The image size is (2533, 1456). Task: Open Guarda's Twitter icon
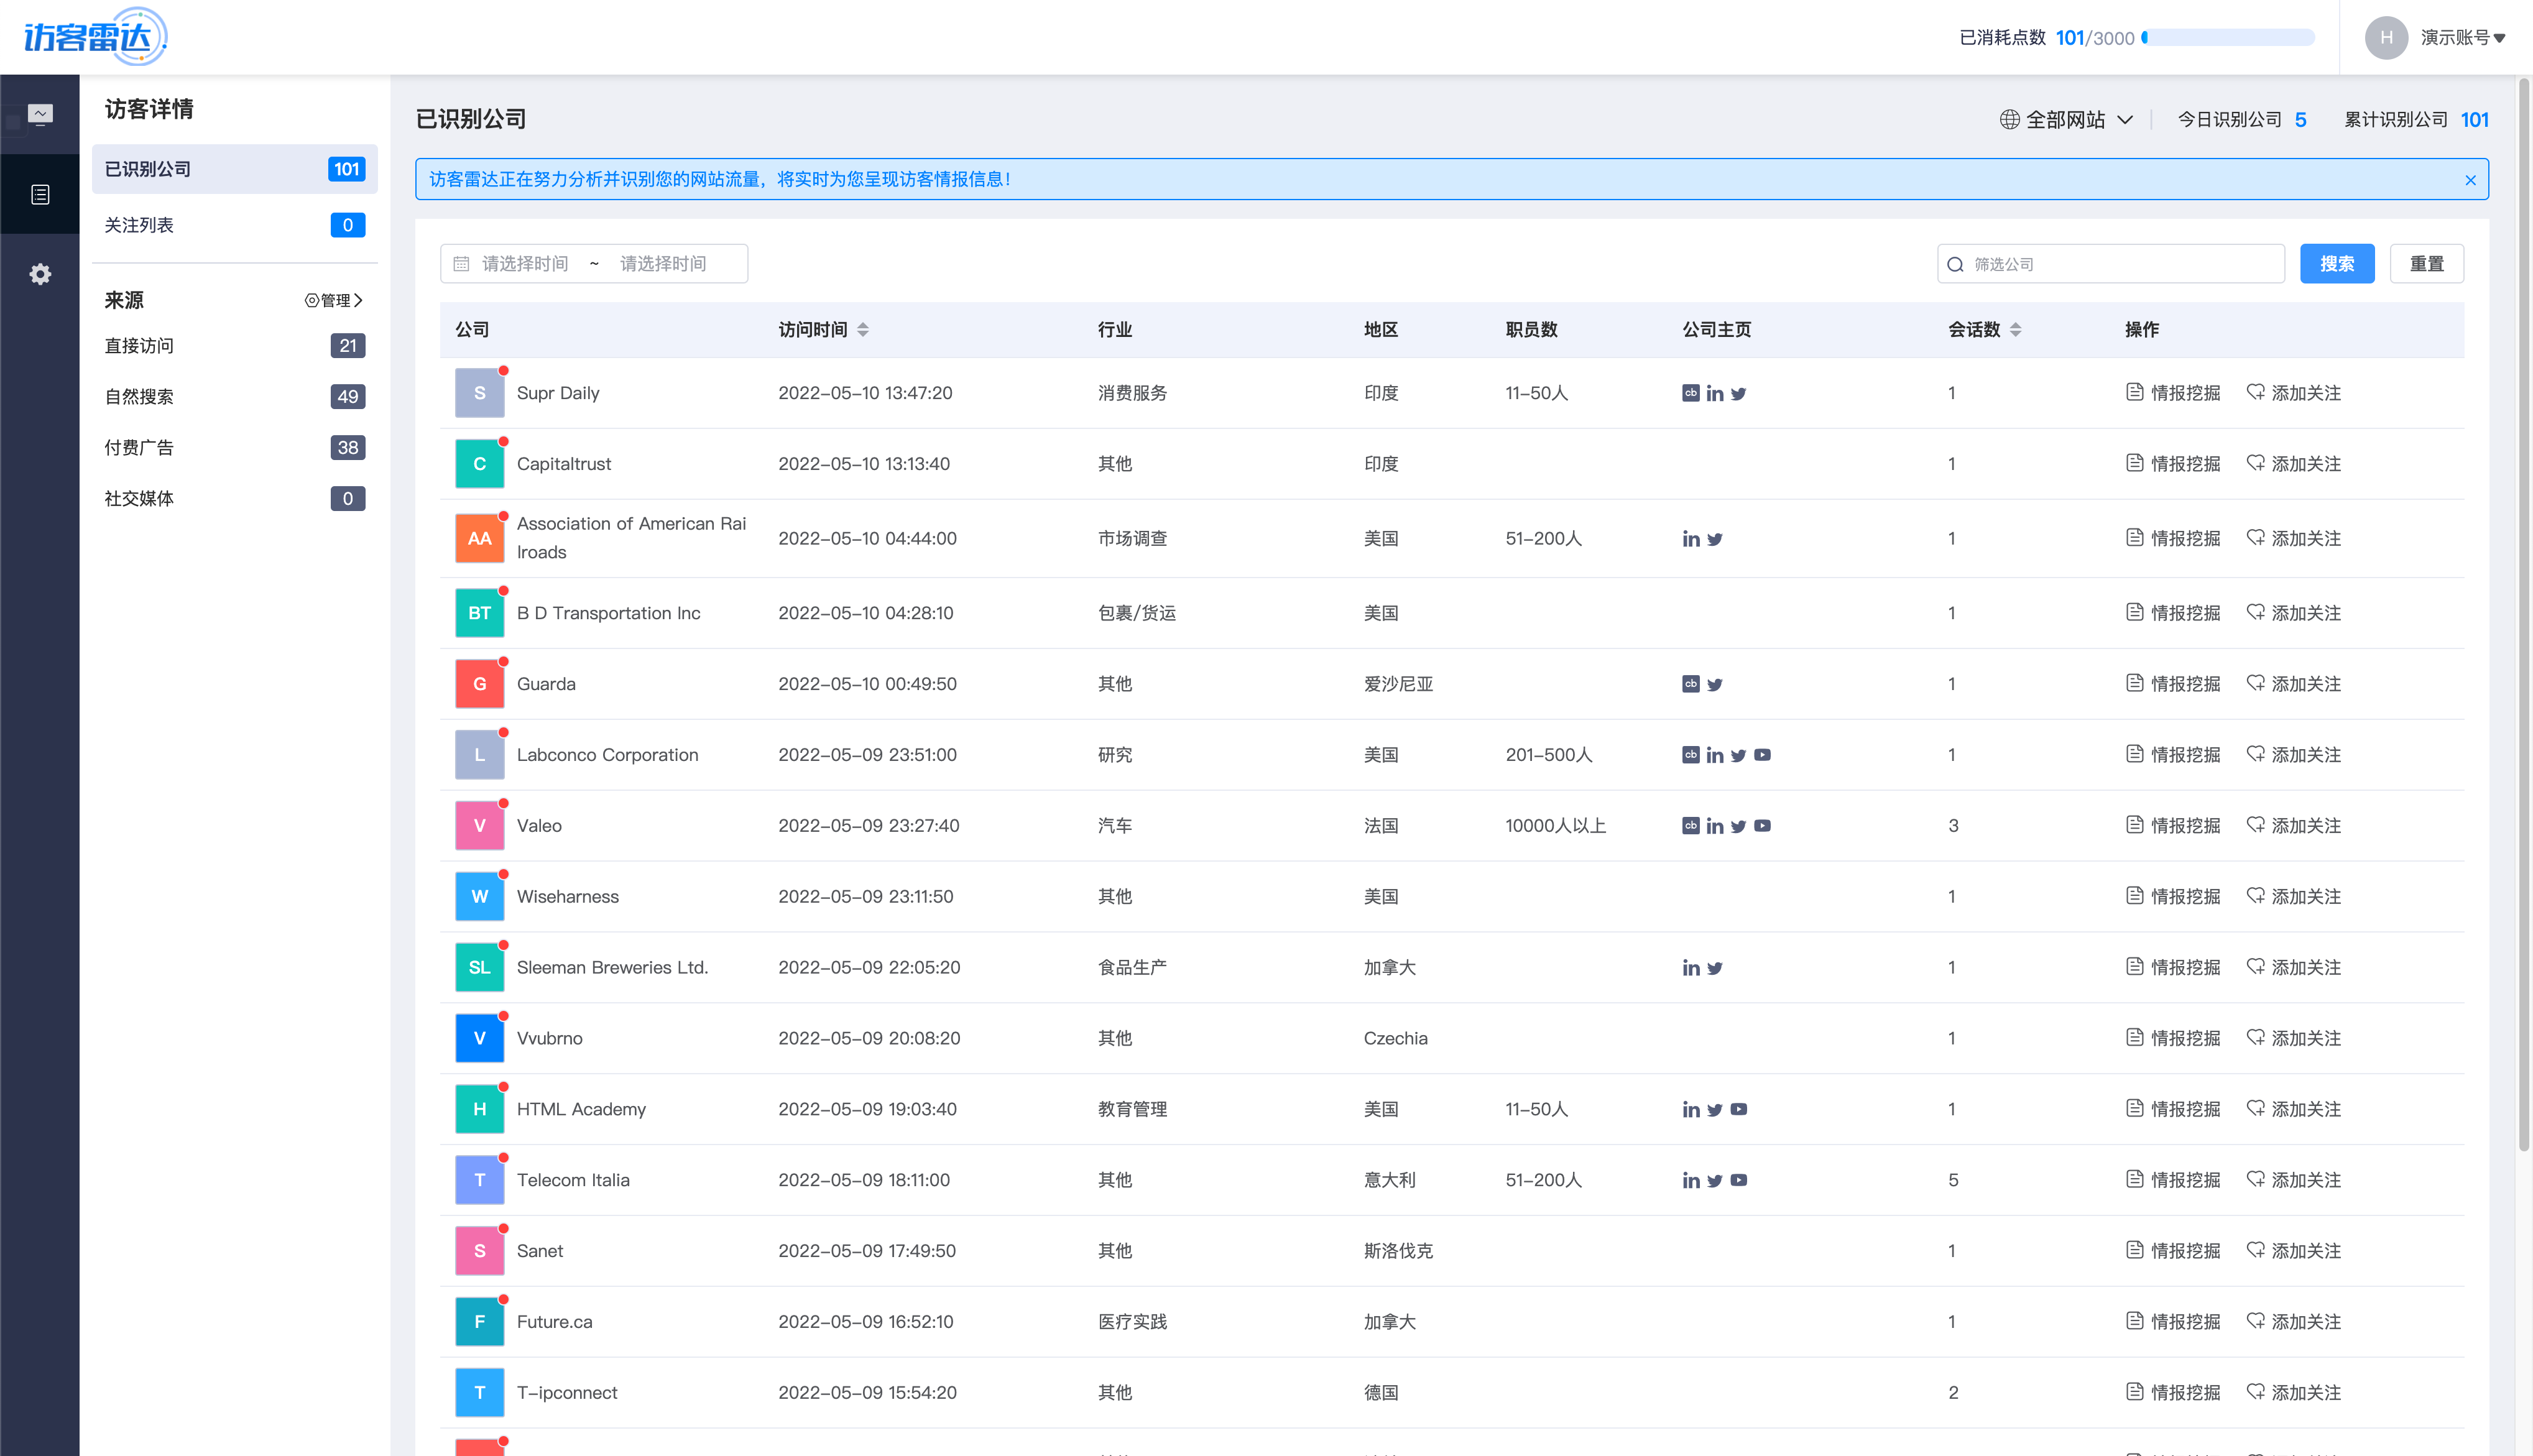1715,684
